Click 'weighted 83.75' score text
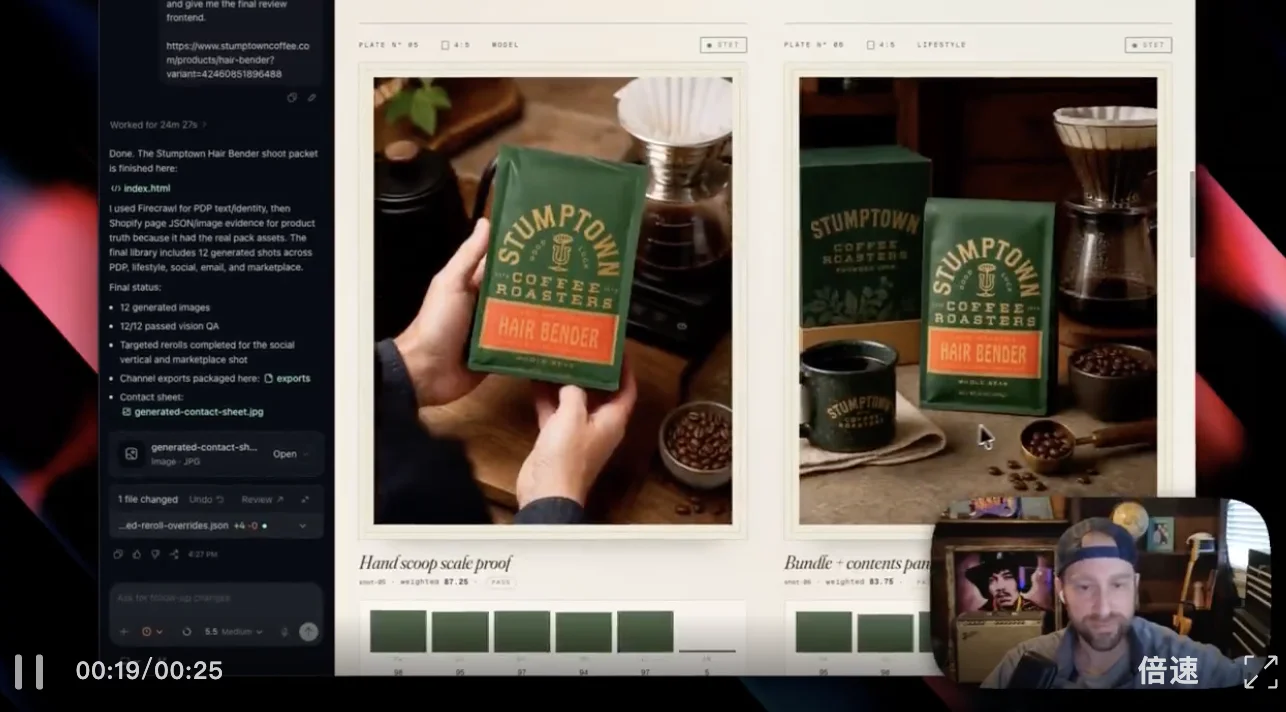The height and width of the screenshot is (712, 1286). [x=859, y=582]
